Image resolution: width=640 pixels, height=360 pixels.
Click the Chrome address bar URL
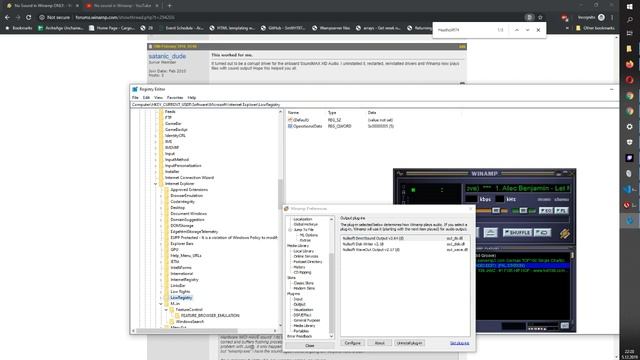click(x=125, y=18)
